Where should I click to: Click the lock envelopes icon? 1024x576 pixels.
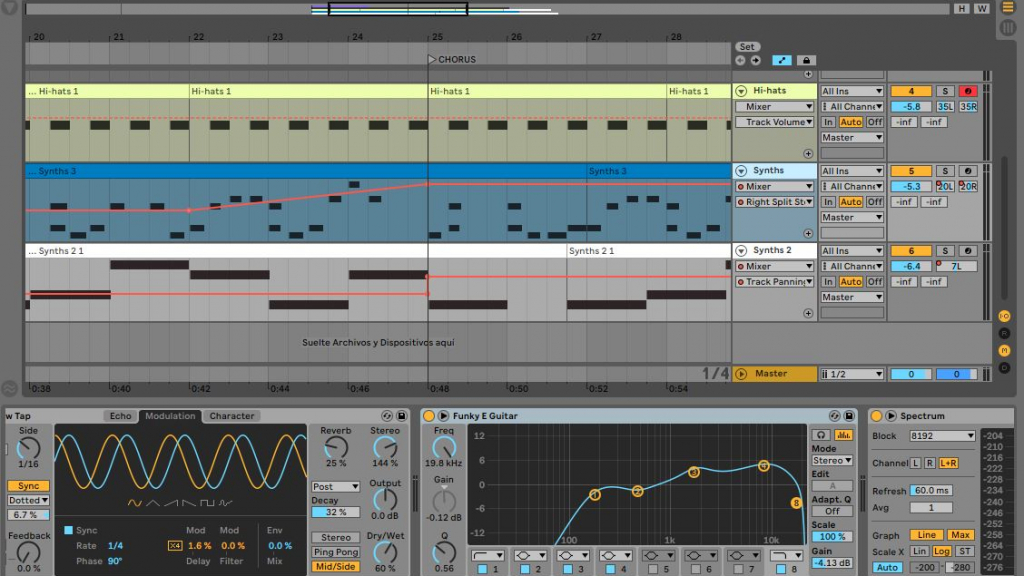click(806, 60)
